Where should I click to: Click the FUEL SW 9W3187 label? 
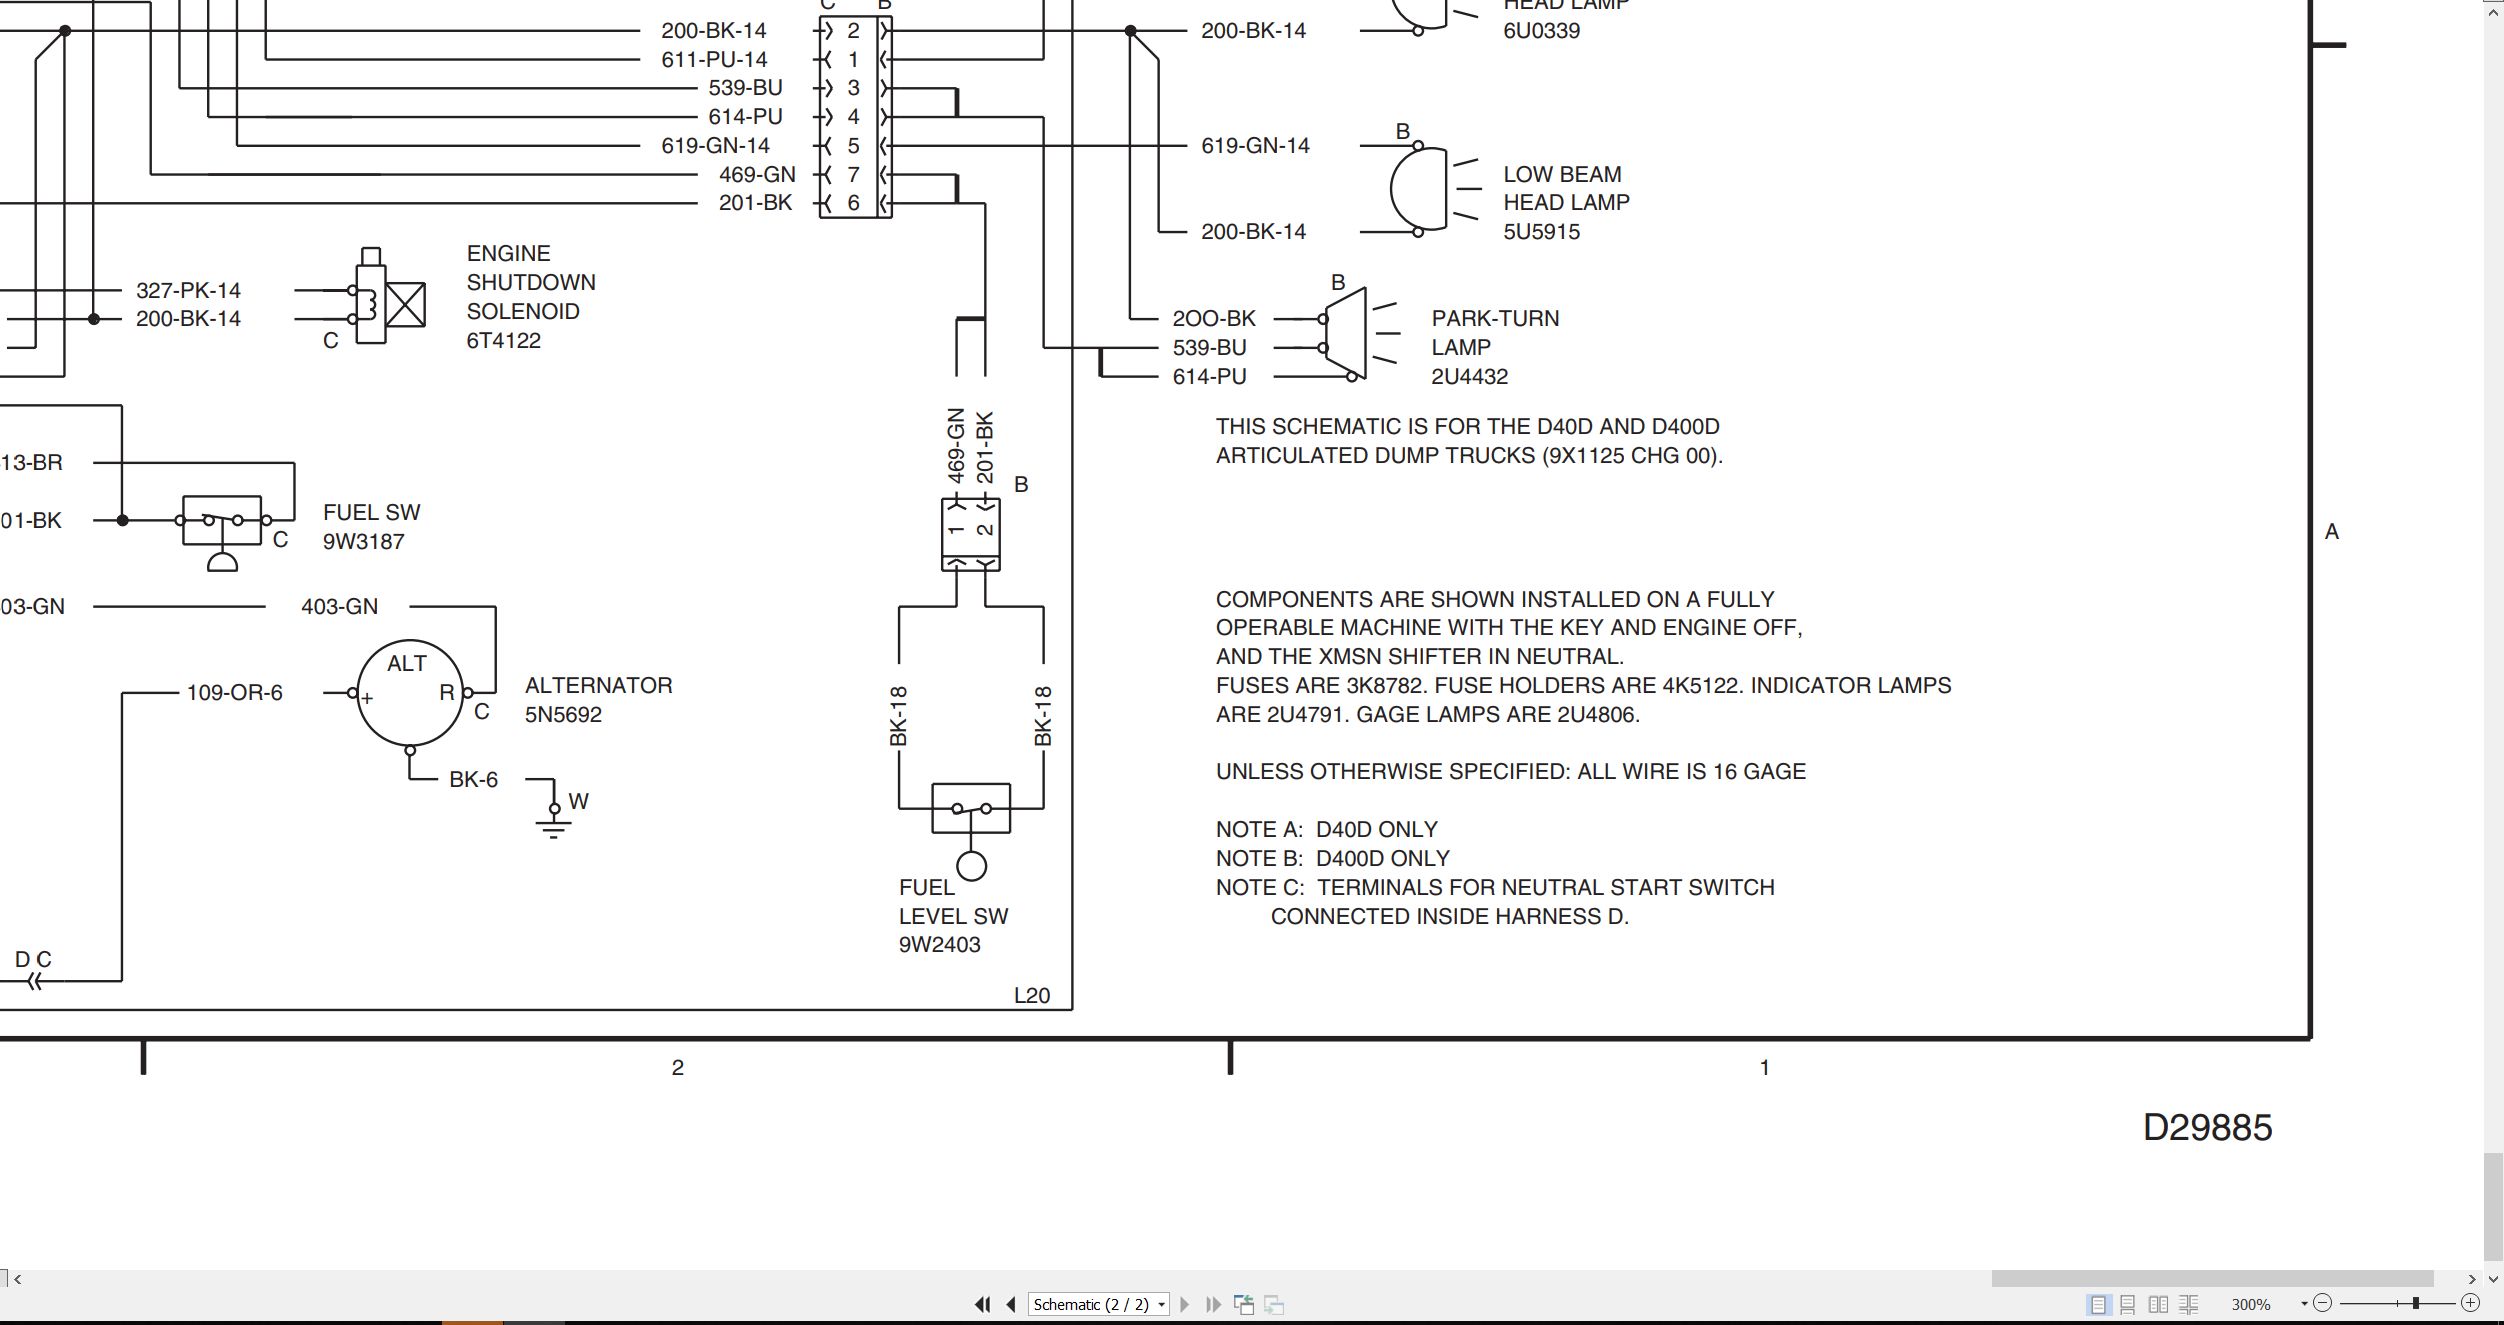point(371,527)
